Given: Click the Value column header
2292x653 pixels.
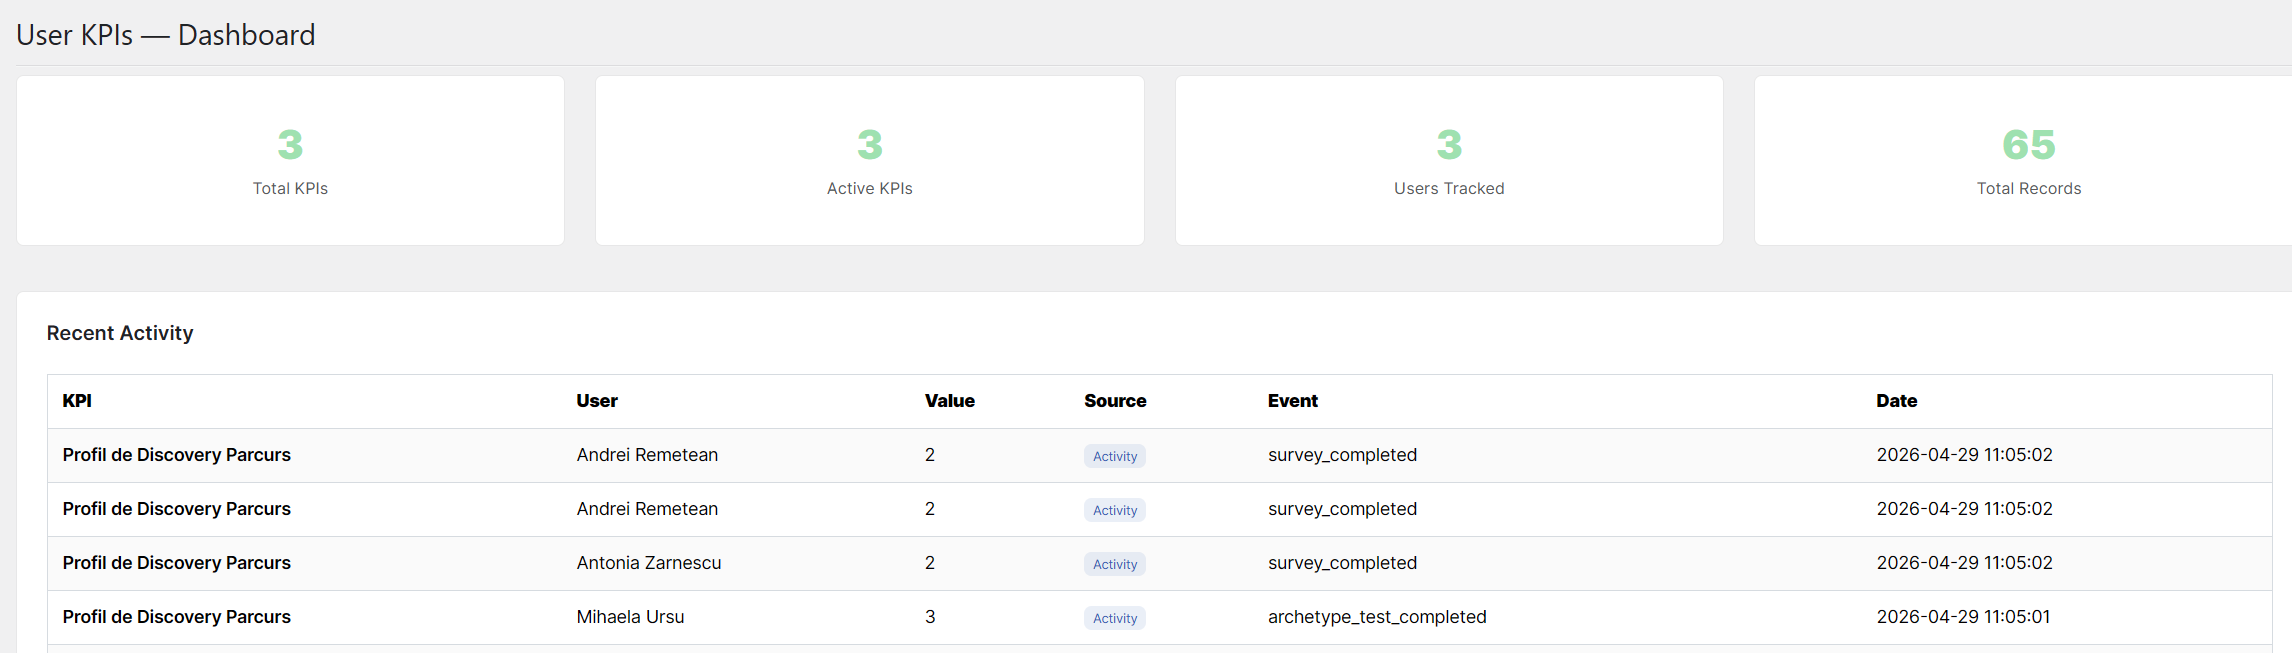Looking at the screenshot, I should pos(949,401).
